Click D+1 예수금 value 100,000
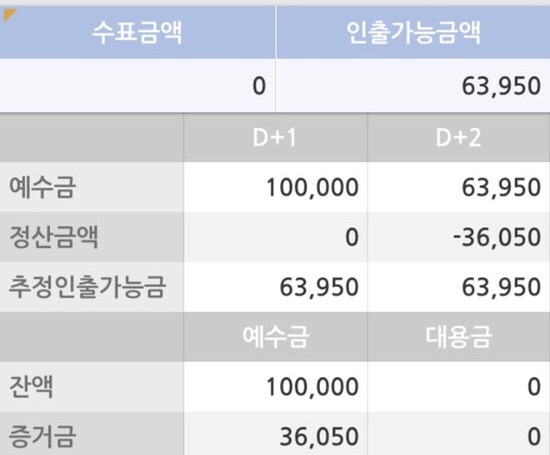The image size is (550, 455). point(313,187)
